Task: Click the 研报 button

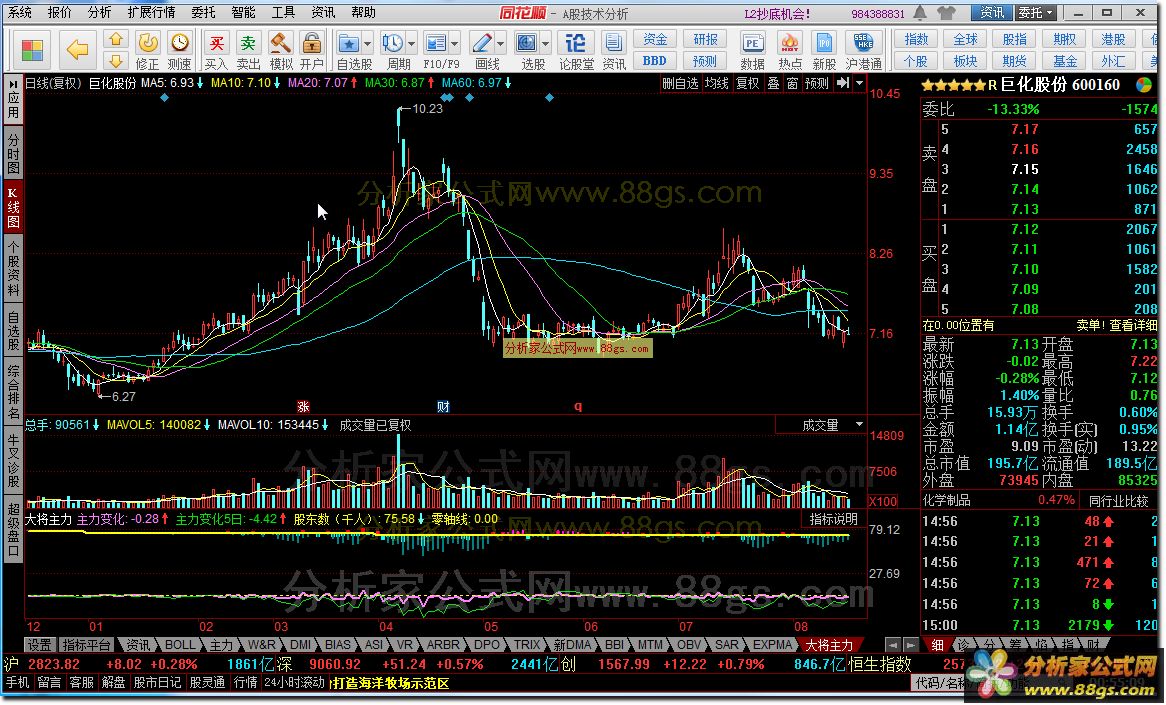Action: 705,39
